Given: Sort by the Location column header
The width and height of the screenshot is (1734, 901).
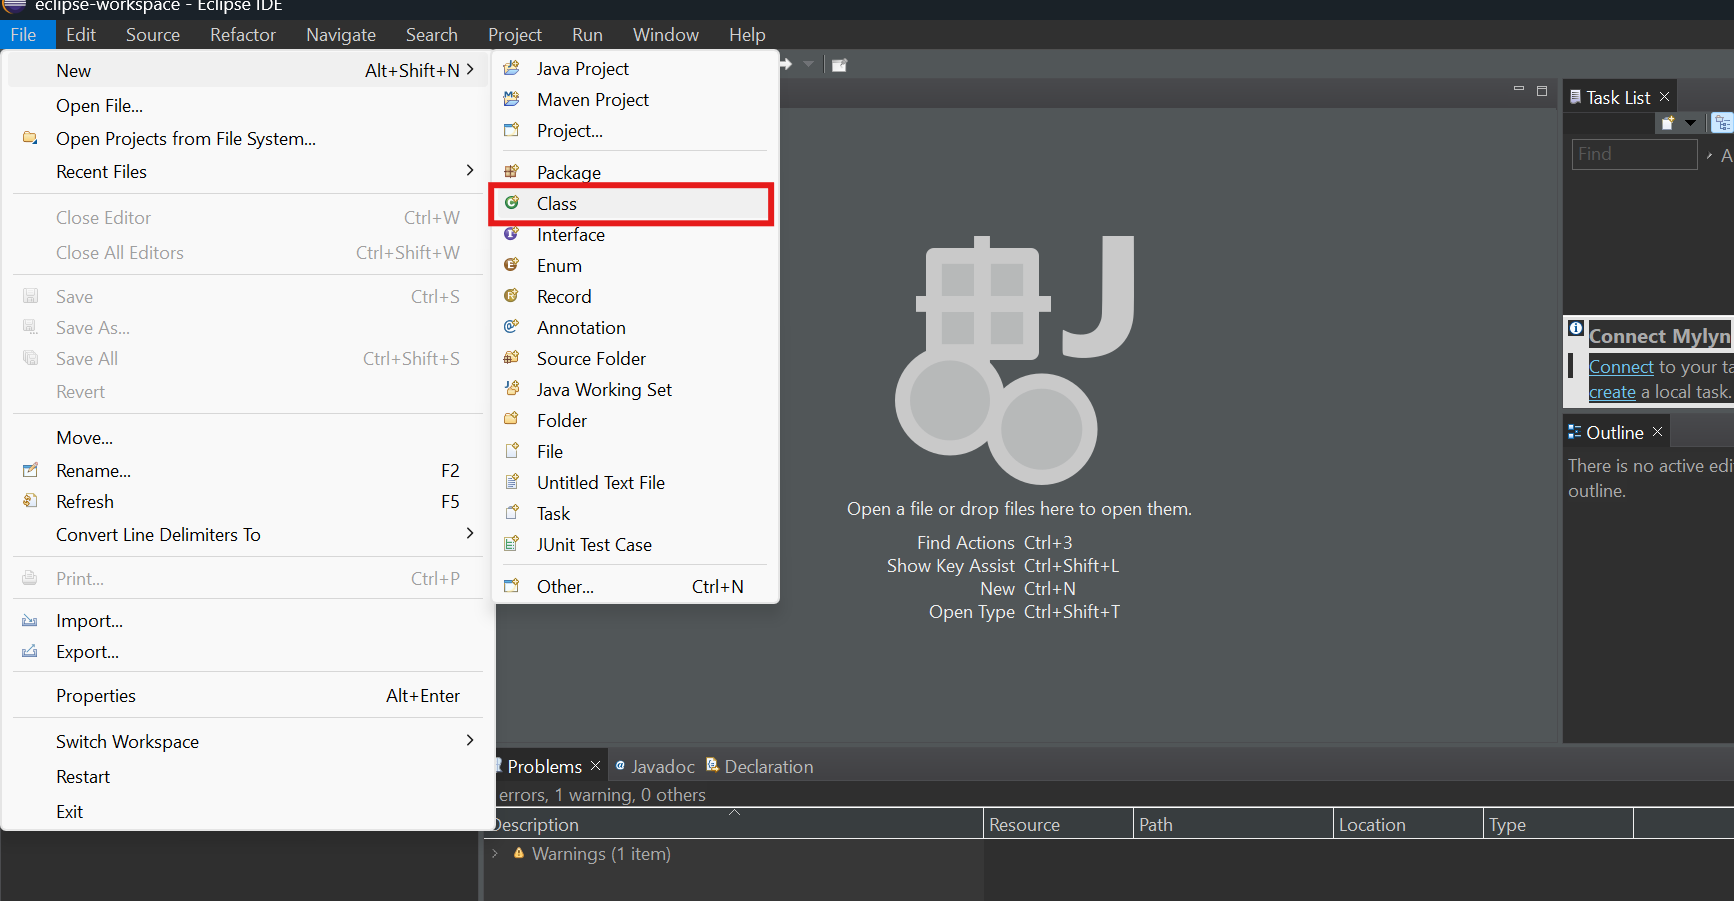Looking at the screenshot, I should pyautogui.click(x=1408, y=824).
